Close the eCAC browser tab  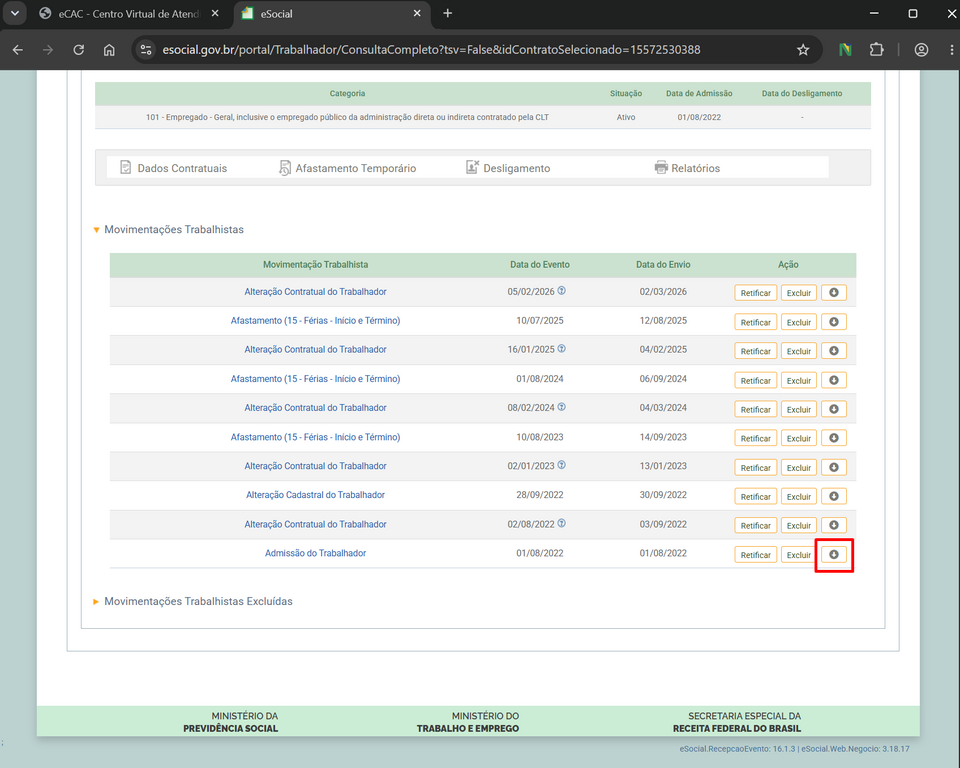(215, 13)
